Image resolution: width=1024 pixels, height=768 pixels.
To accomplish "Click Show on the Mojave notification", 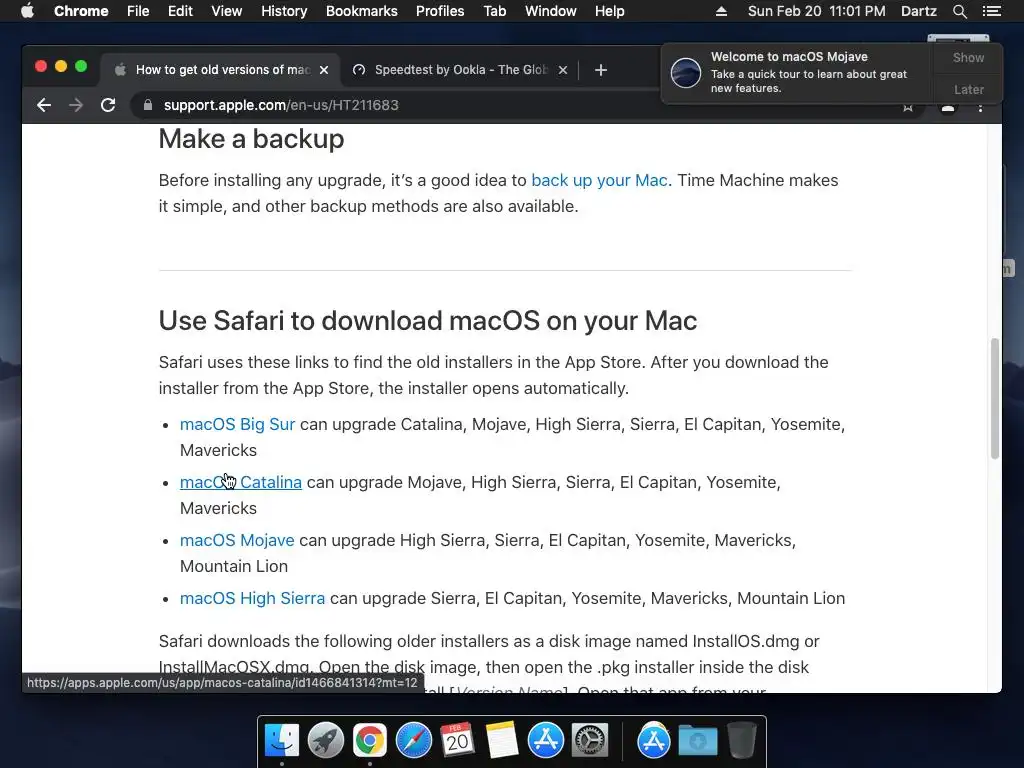I will tap(968, 58).
